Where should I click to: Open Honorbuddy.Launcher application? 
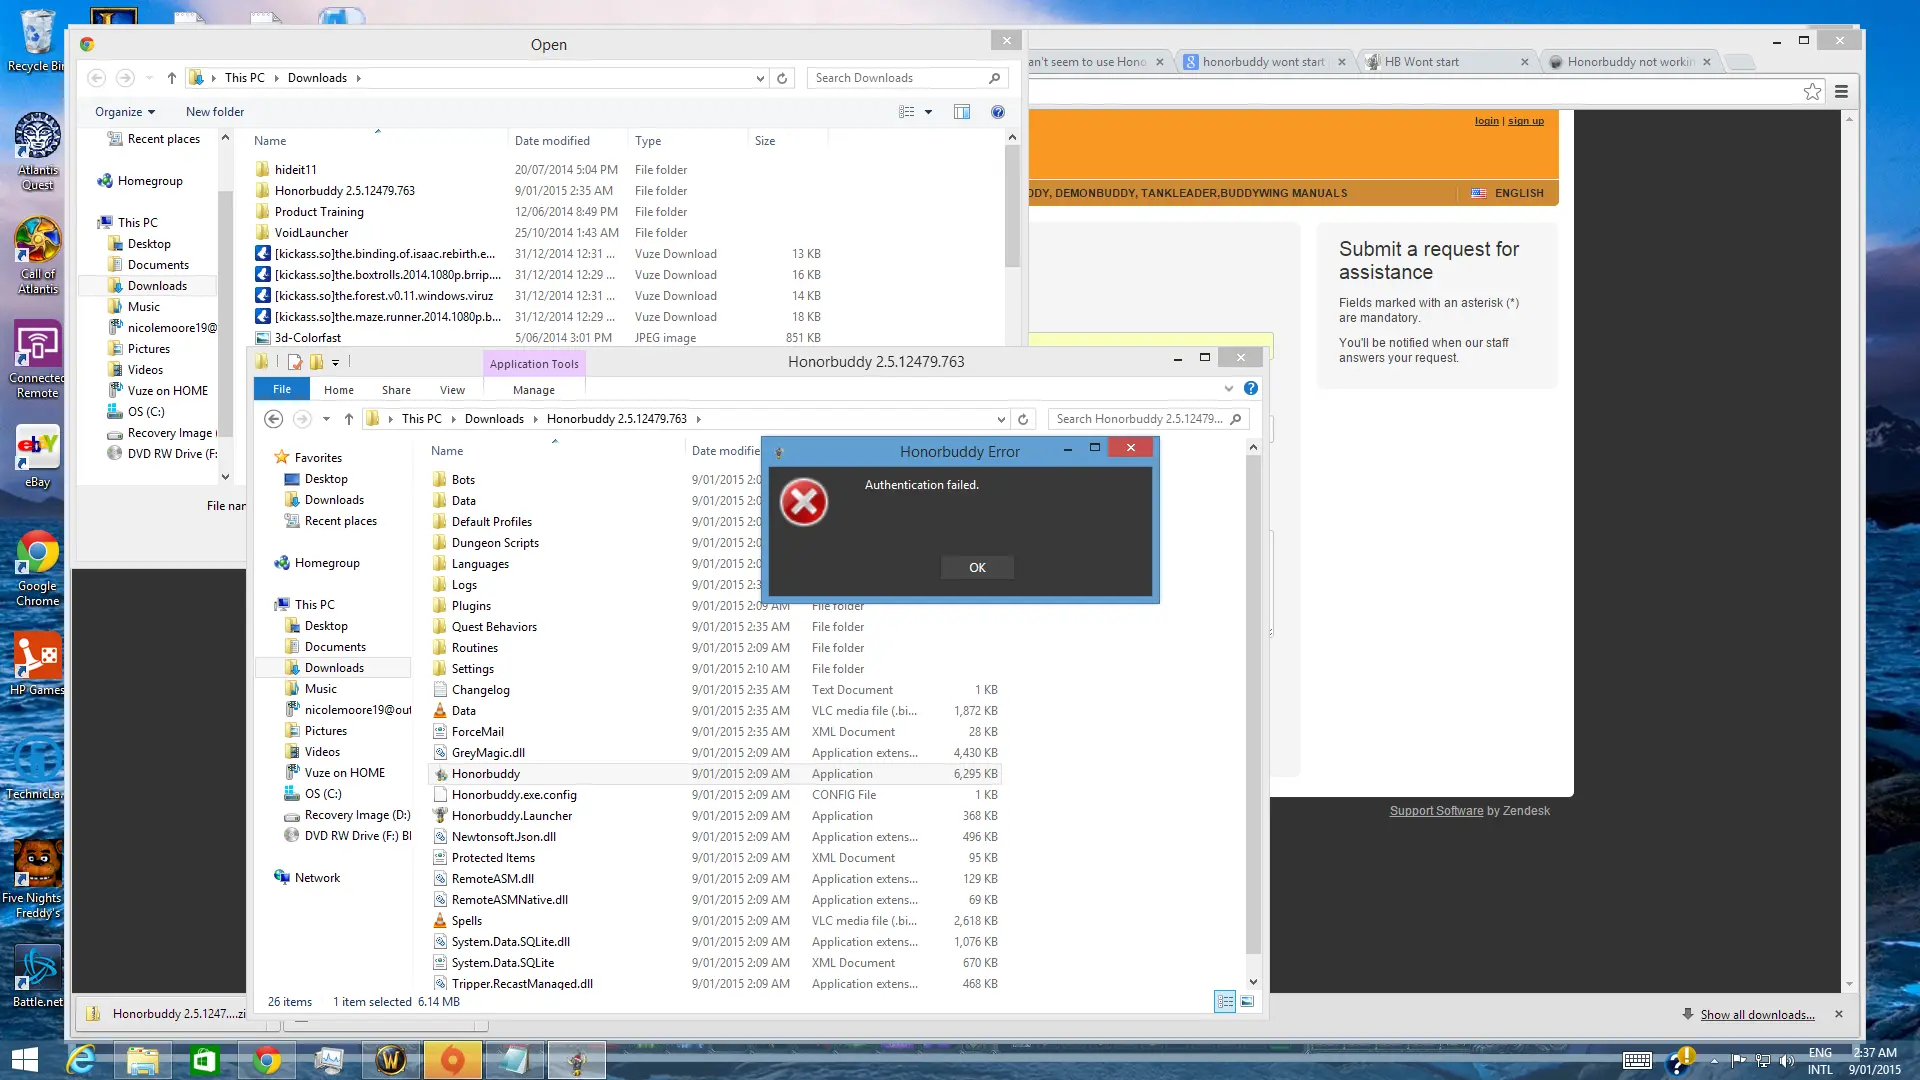tap(511, 816)
